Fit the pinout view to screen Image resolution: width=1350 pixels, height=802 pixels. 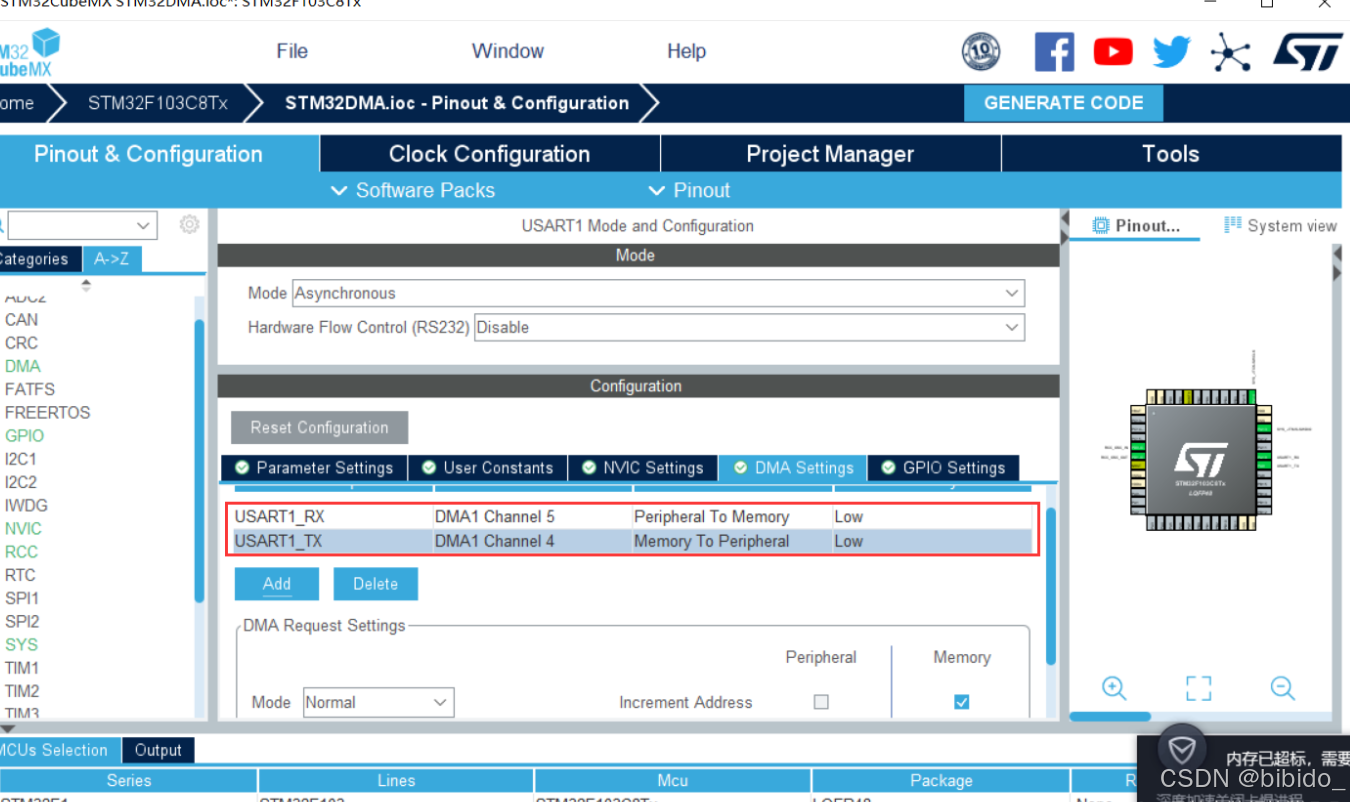[x=1198, y=687]
